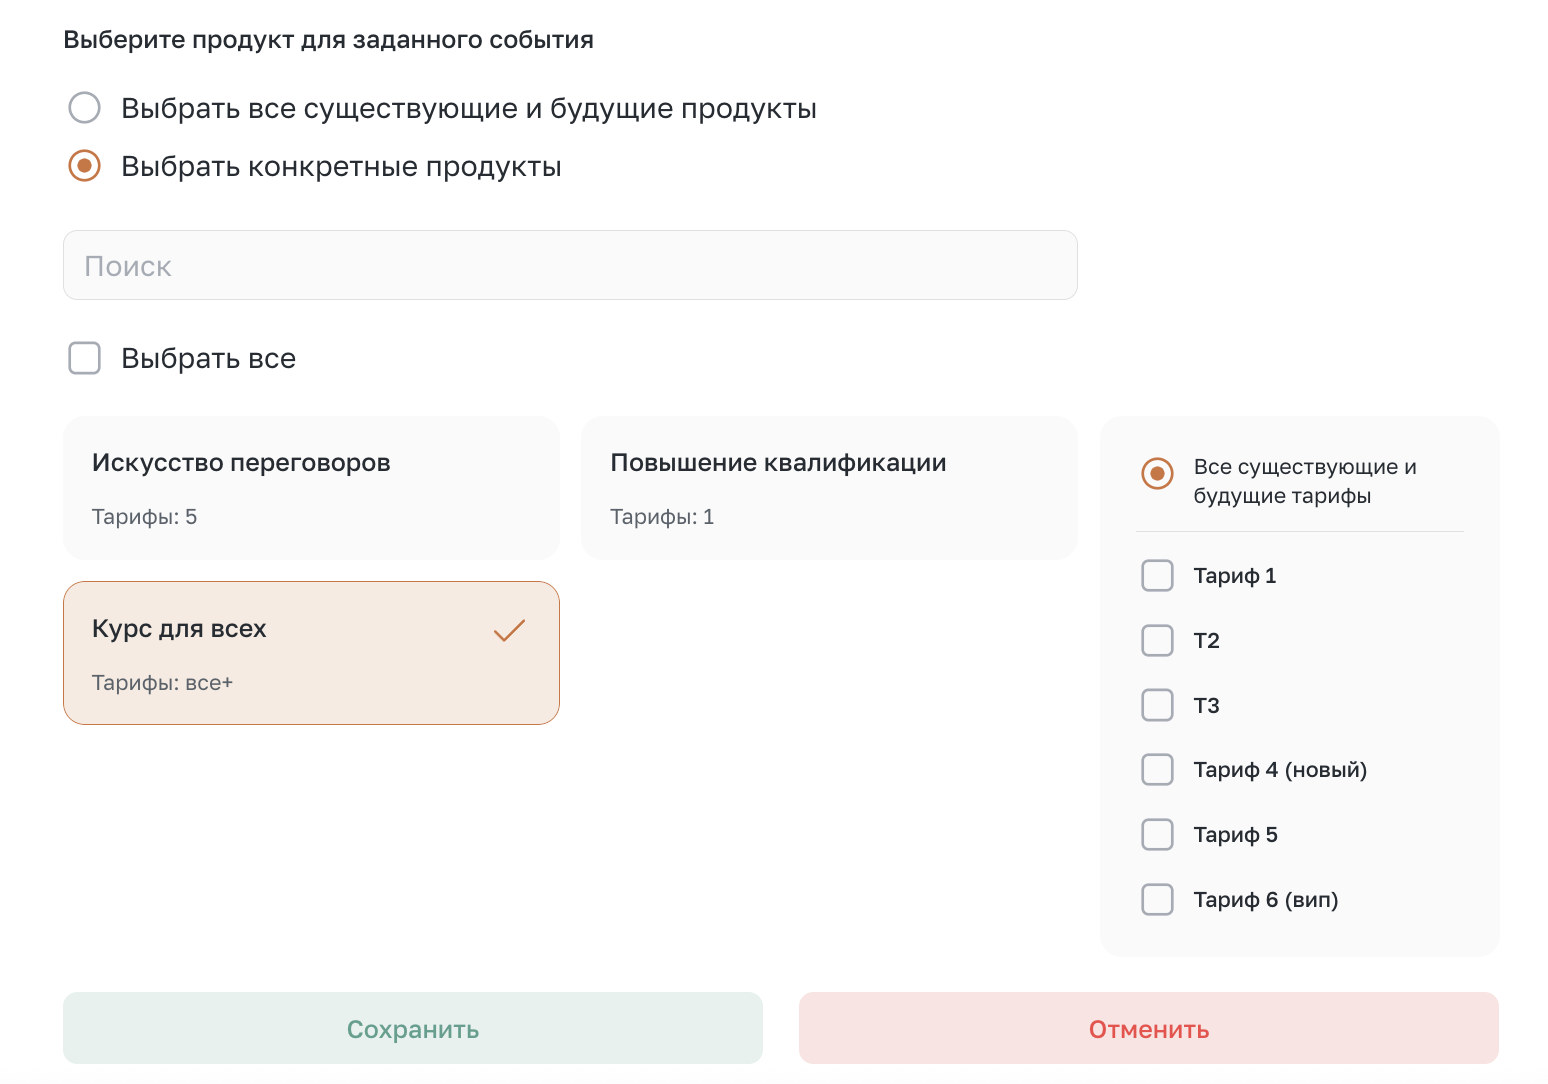
Task: Click checkmark icon on "Курс для всех"
Action: click(510, 630)
